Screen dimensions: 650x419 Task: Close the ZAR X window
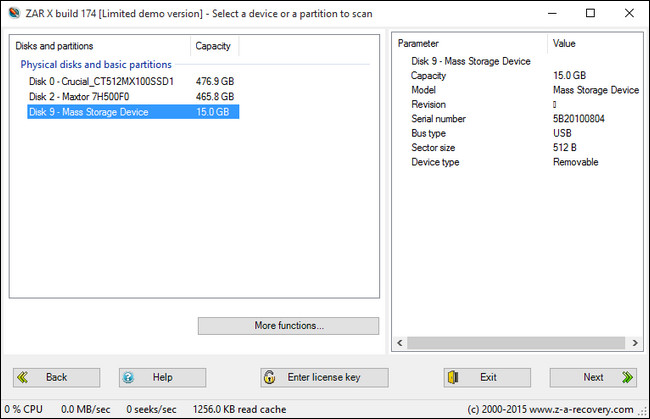(x=629, y=13)
